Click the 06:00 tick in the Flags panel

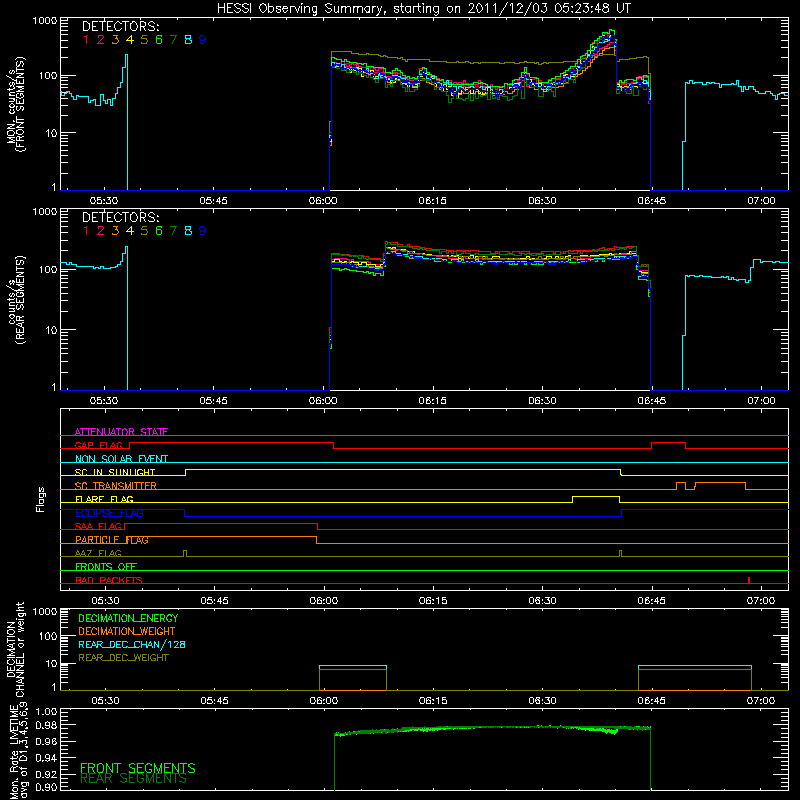pyautogui.click(x=324, y=601)
